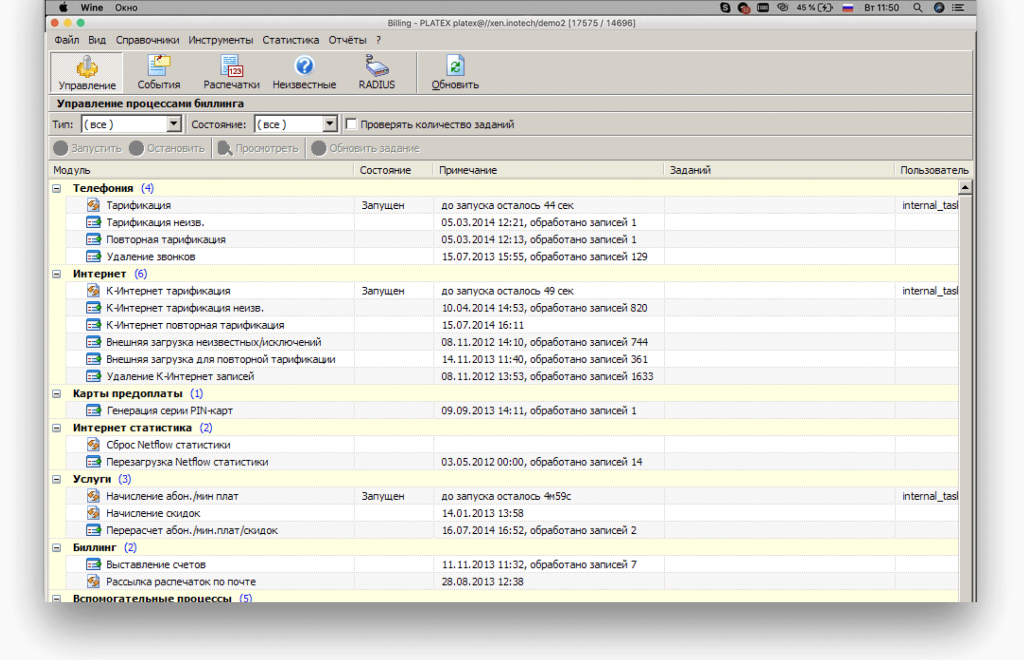Viewport: 1024px width, 660px height.
Task: Click the icon beside Внешняя загрузка неизвестных/исключений
Action: 93,342
